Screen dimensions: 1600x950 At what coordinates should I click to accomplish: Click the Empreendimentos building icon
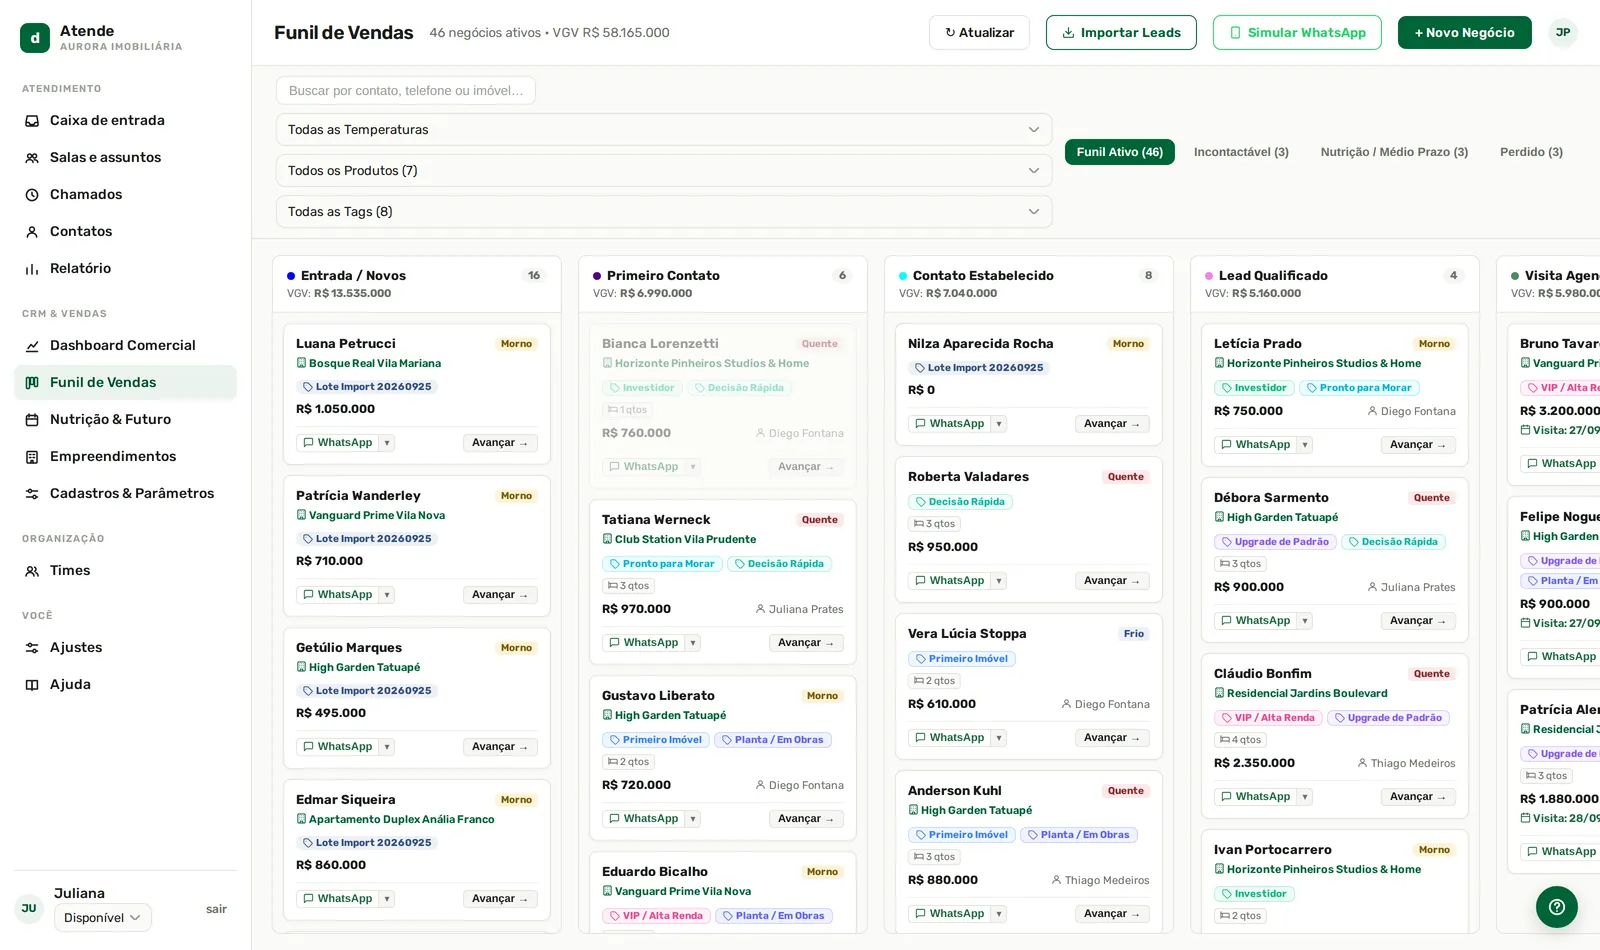coord(32,457)
